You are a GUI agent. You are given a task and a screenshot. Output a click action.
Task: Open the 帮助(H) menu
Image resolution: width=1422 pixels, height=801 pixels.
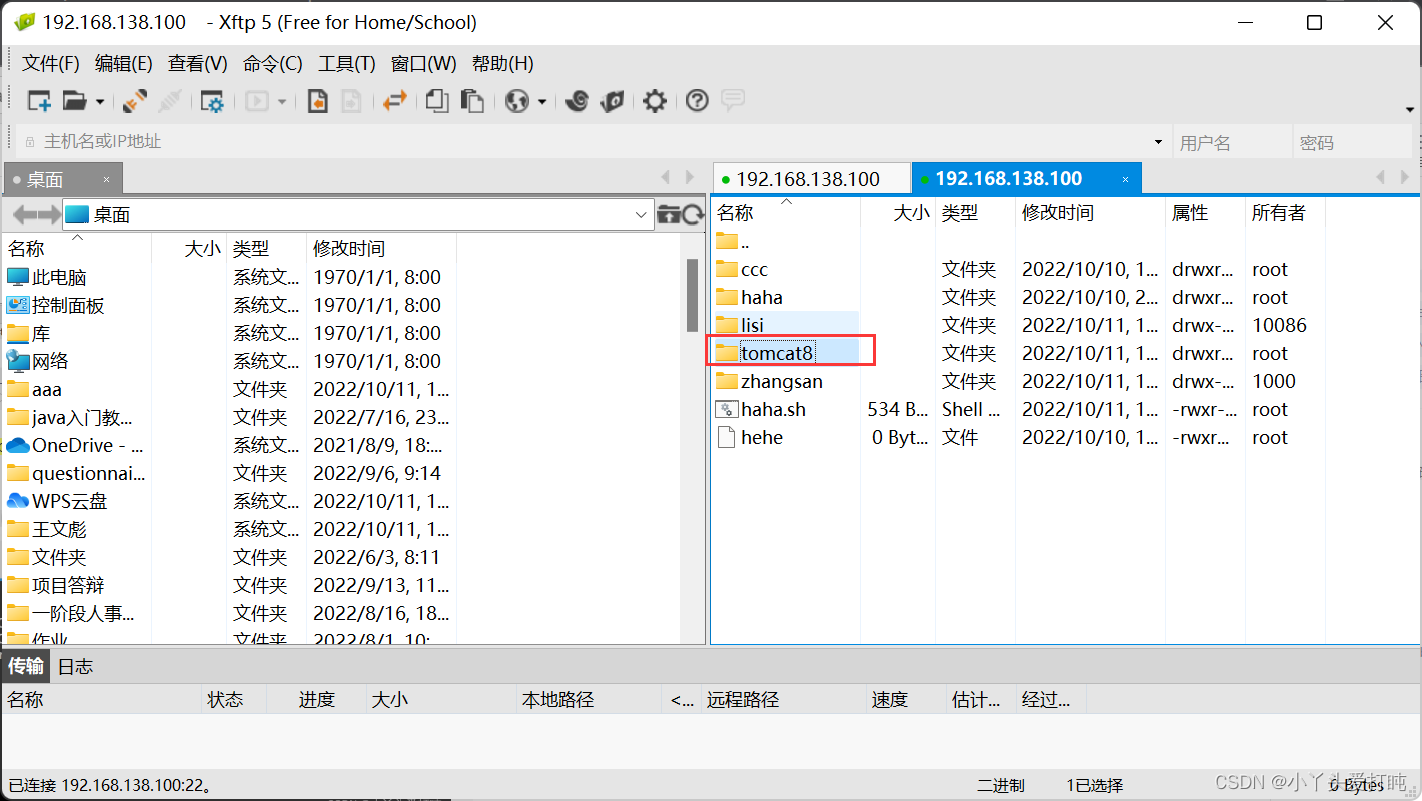pos(503,64)
